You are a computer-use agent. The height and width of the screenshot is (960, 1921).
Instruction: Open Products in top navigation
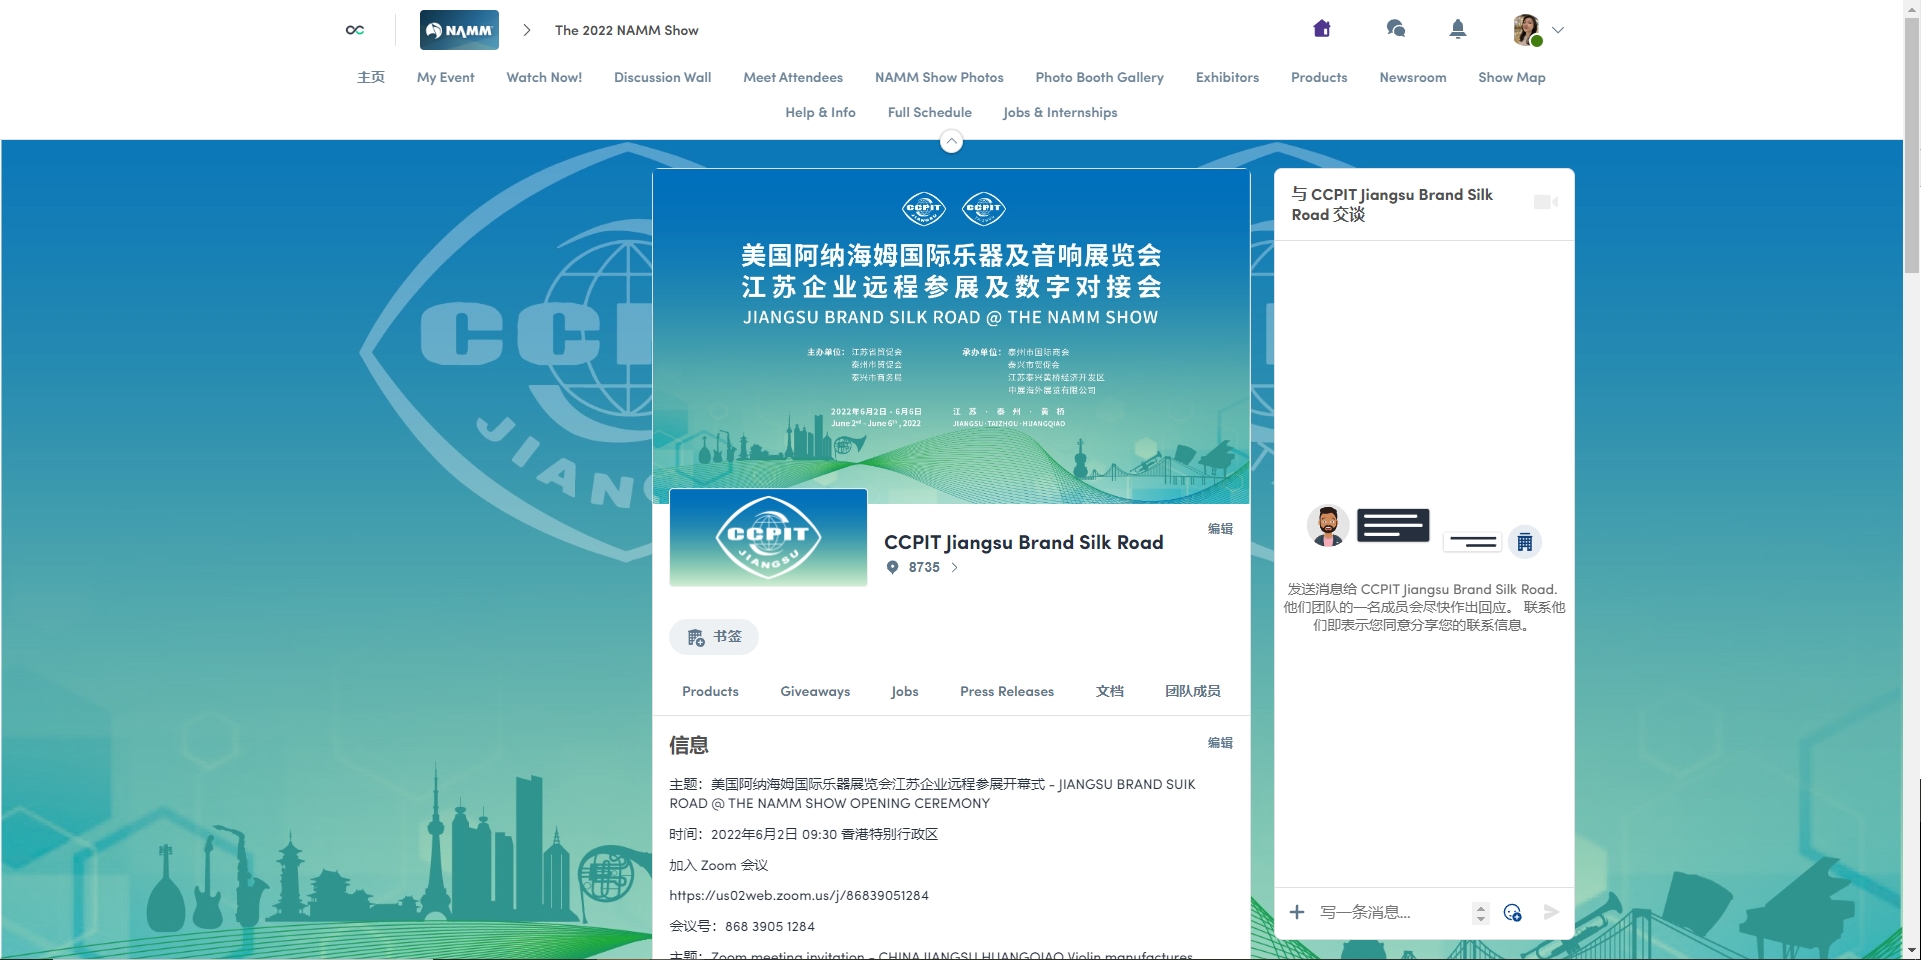[x=1319, y=77]
